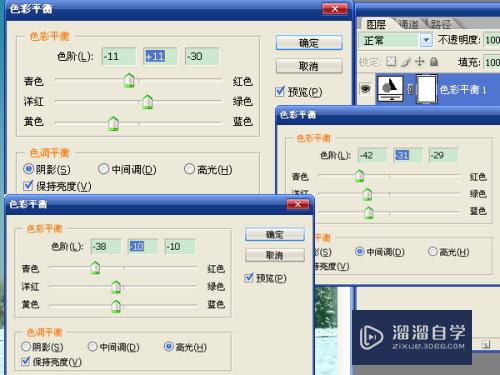500x375 pixels.
Task: Click cyan-red slider handle in -11 dialog
Action: 129,80
